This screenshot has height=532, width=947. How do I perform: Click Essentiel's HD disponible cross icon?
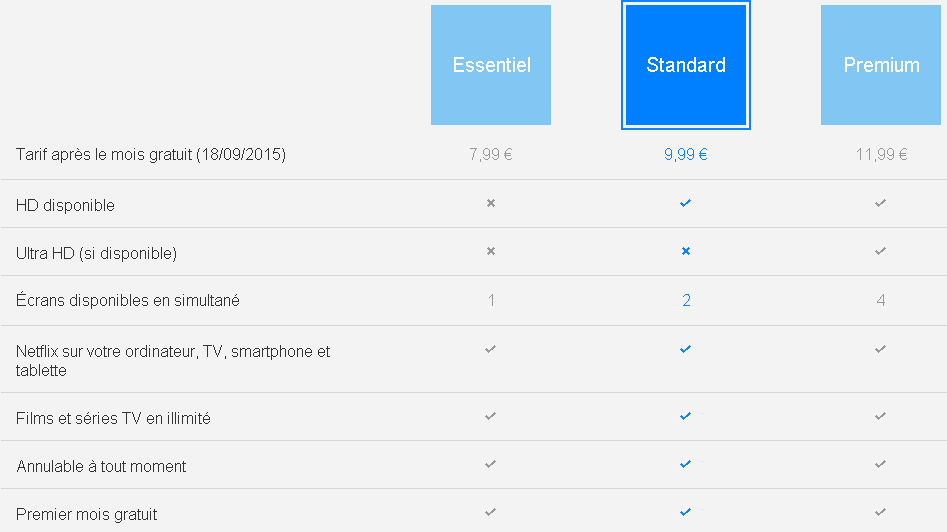tap(491, 203)
